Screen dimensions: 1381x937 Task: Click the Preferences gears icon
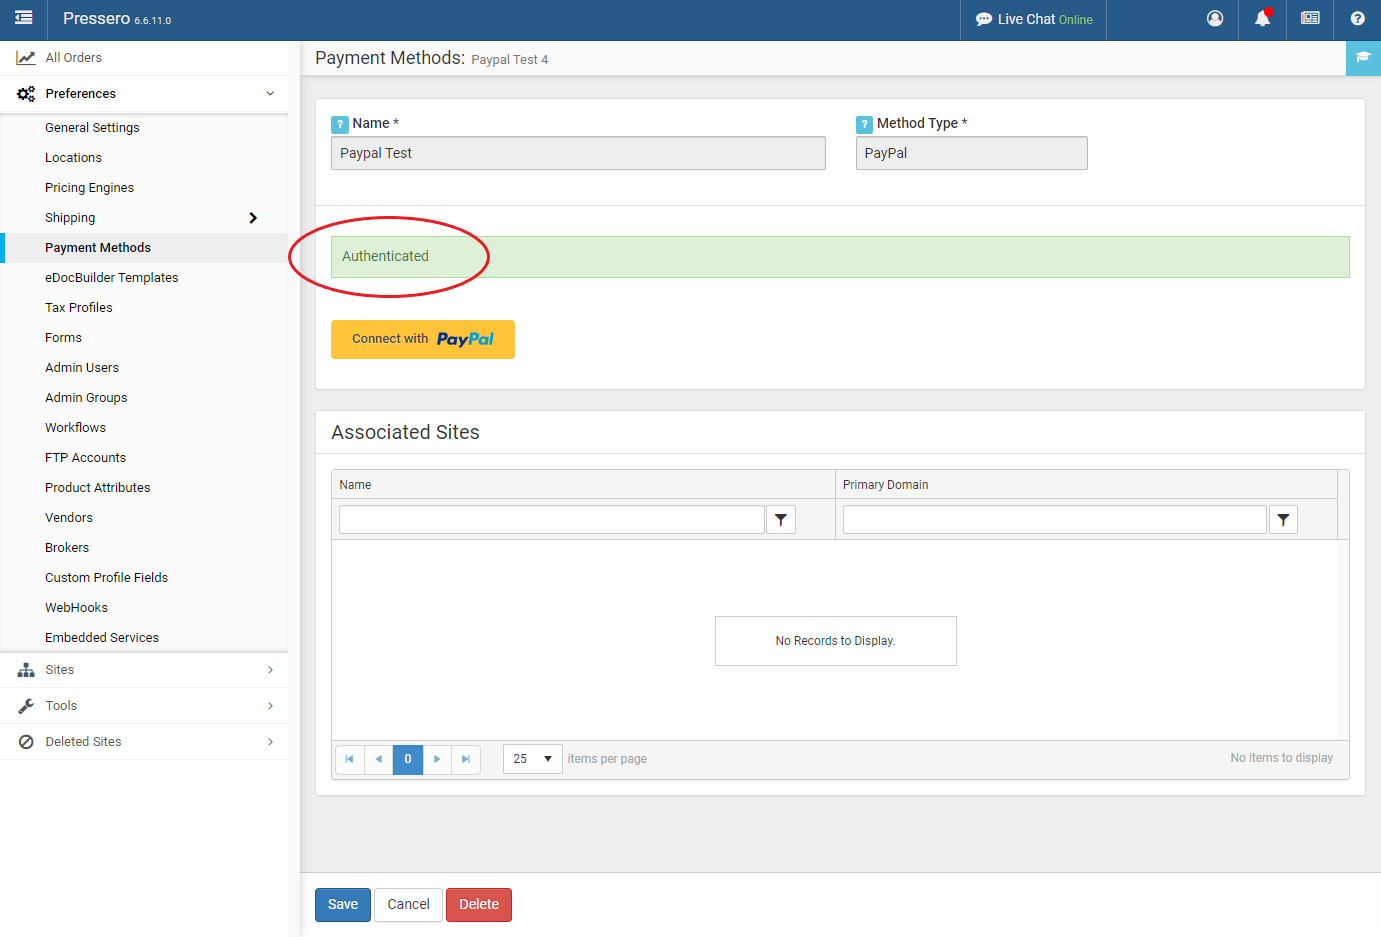tap(26, 94)
